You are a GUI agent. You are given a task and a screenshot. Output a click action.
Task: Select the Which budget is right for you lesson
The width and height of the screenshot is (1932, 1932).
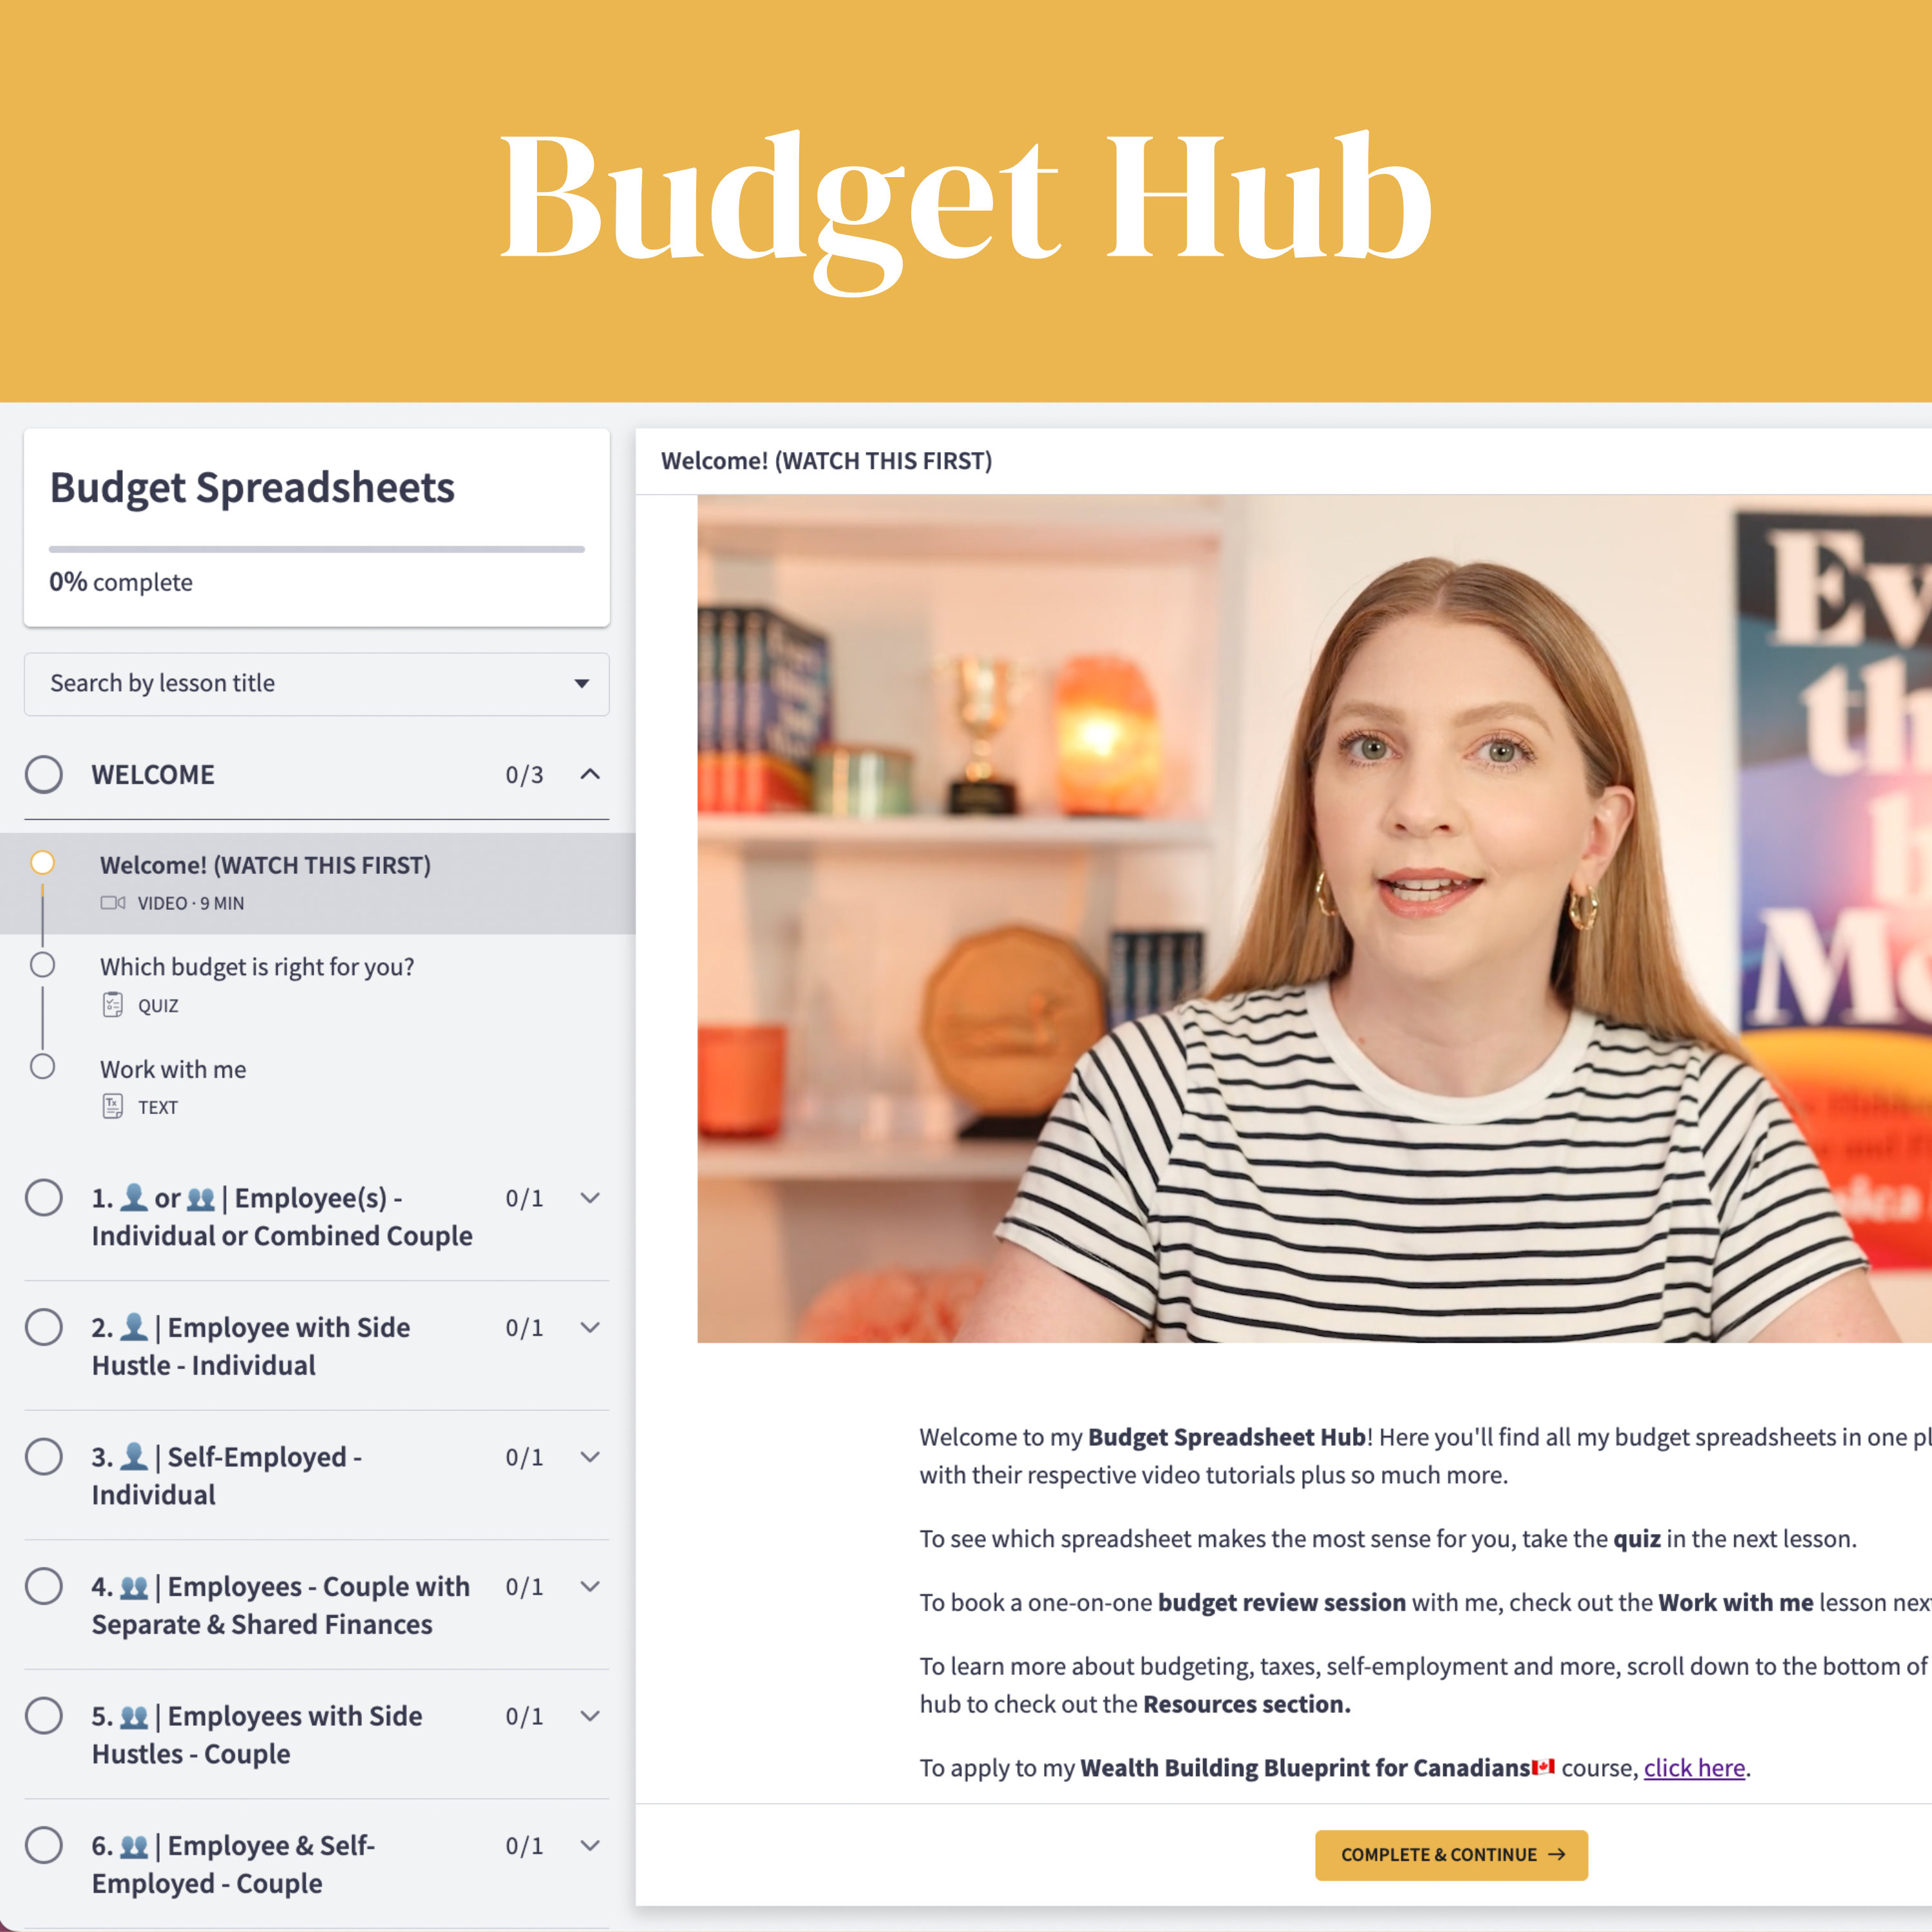[x=257, y=967]
